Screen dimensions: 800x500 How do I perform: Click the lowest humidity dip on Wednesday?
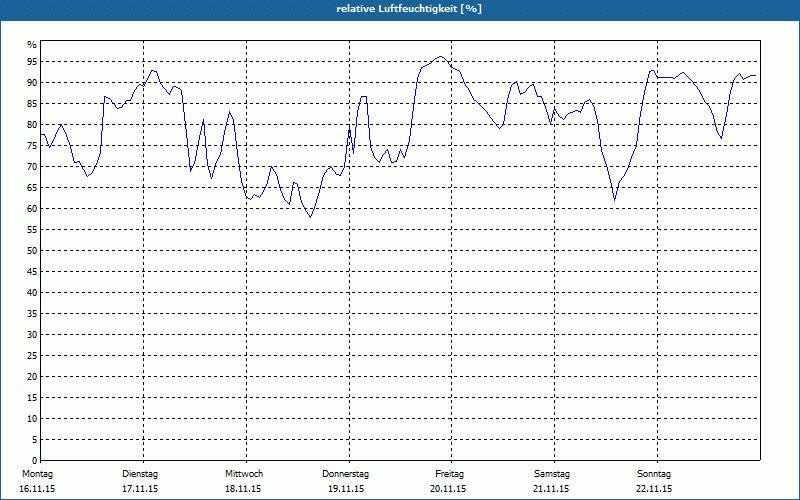click(x=310, y=217)
